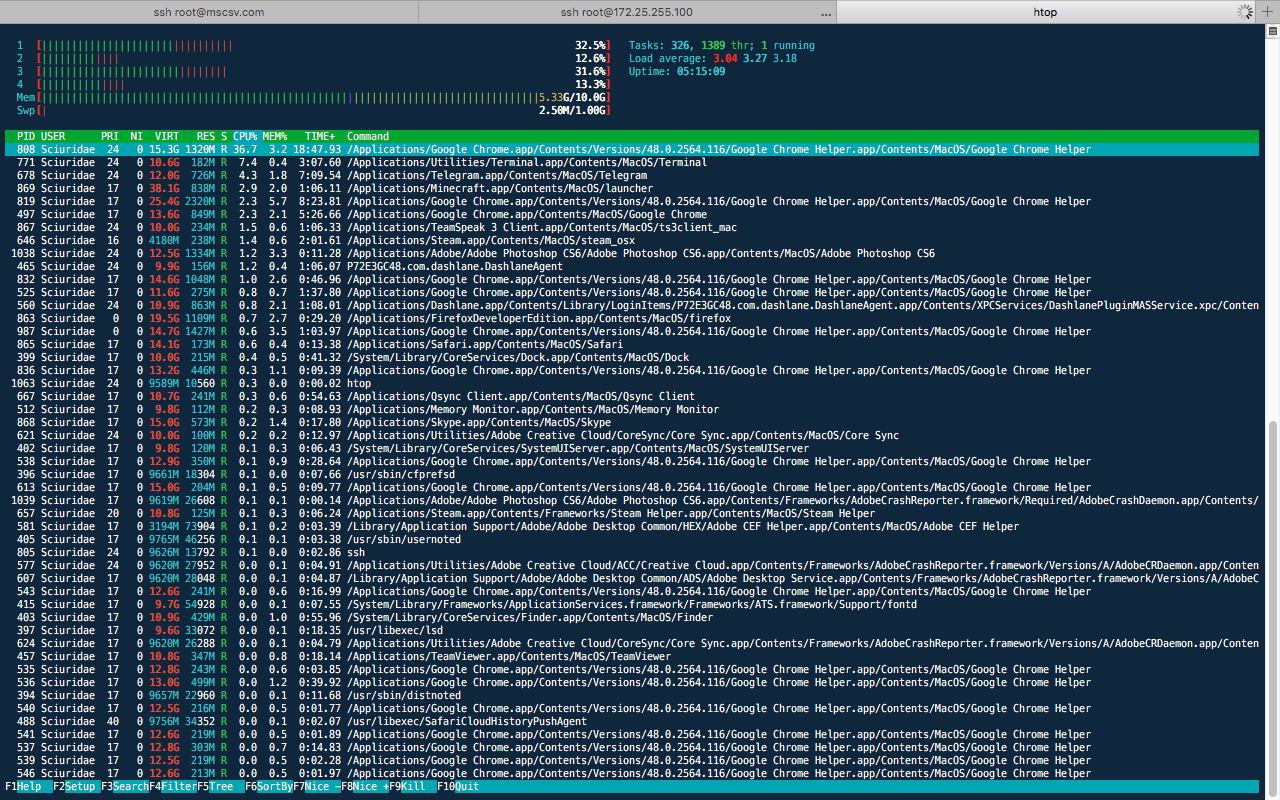Screen dimensions: 1280x800
Task: Select the Memory Monitor process row
Action: pyautogui.click(x=632, y=410)
